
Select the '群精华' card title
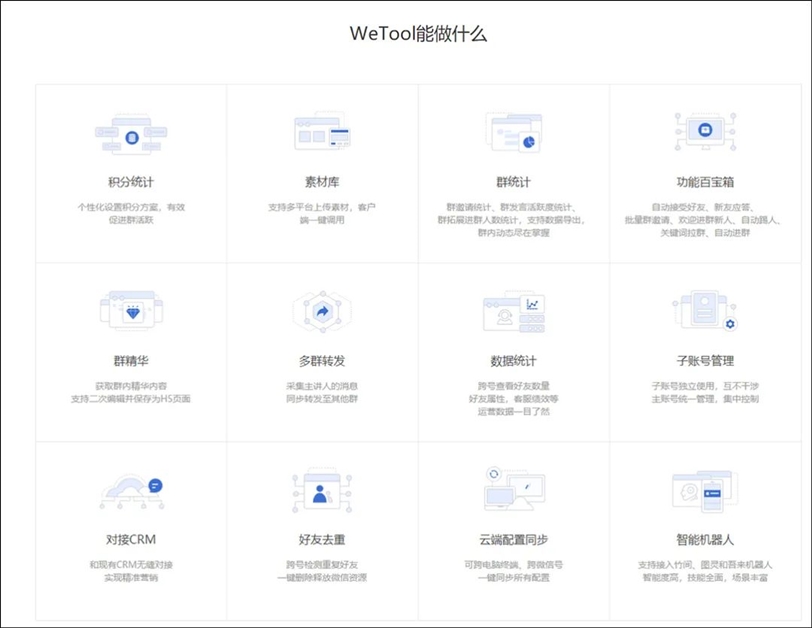[131, 360]
